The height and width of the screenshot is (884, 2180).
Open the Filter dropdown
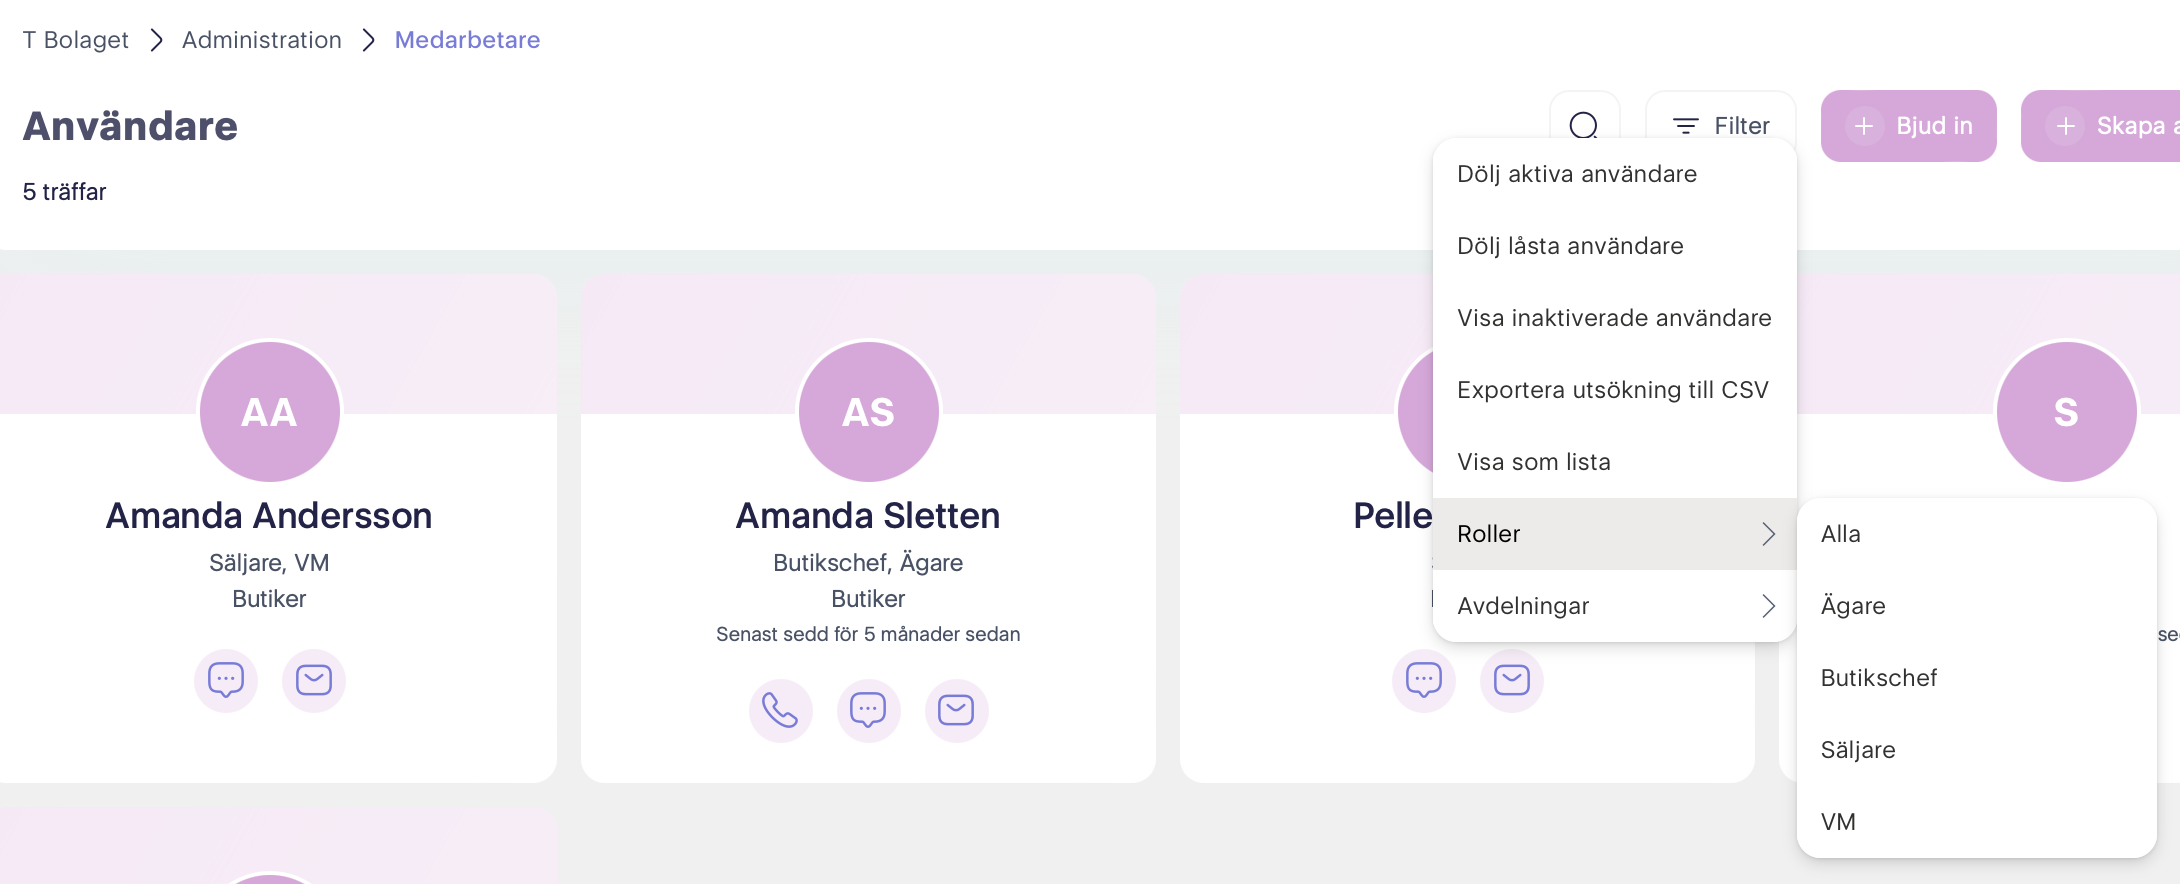tap(1721, 126)
